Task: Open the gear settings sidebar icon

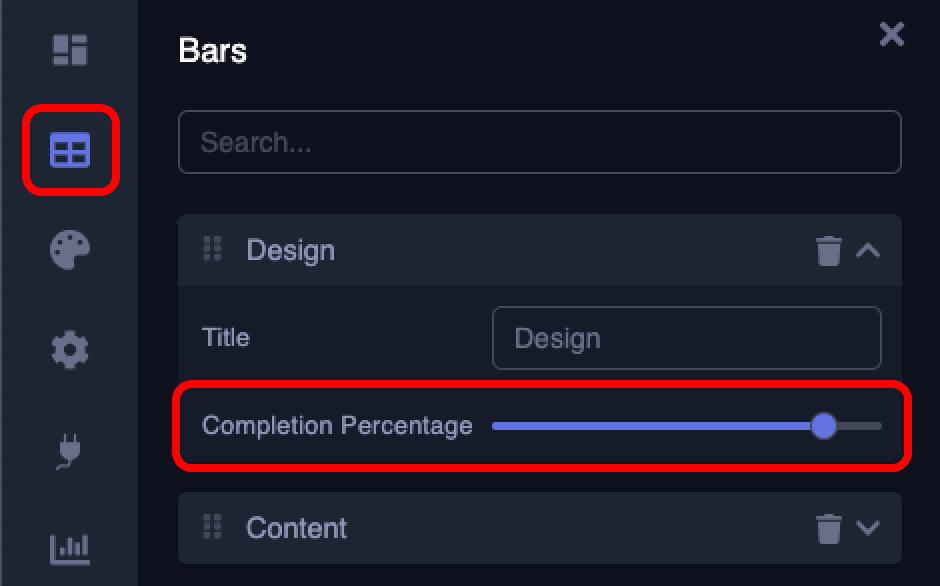Action: coord(70,349)
